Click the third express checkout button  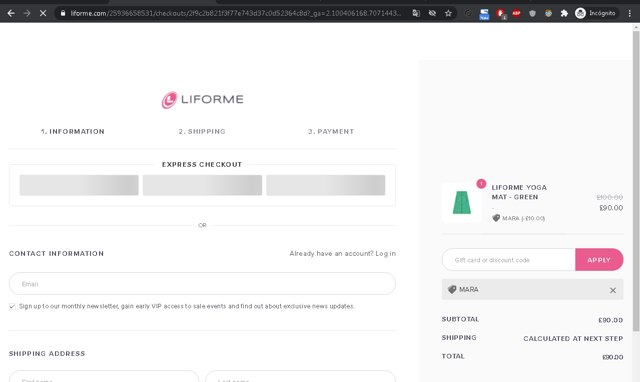pos(326,185)
